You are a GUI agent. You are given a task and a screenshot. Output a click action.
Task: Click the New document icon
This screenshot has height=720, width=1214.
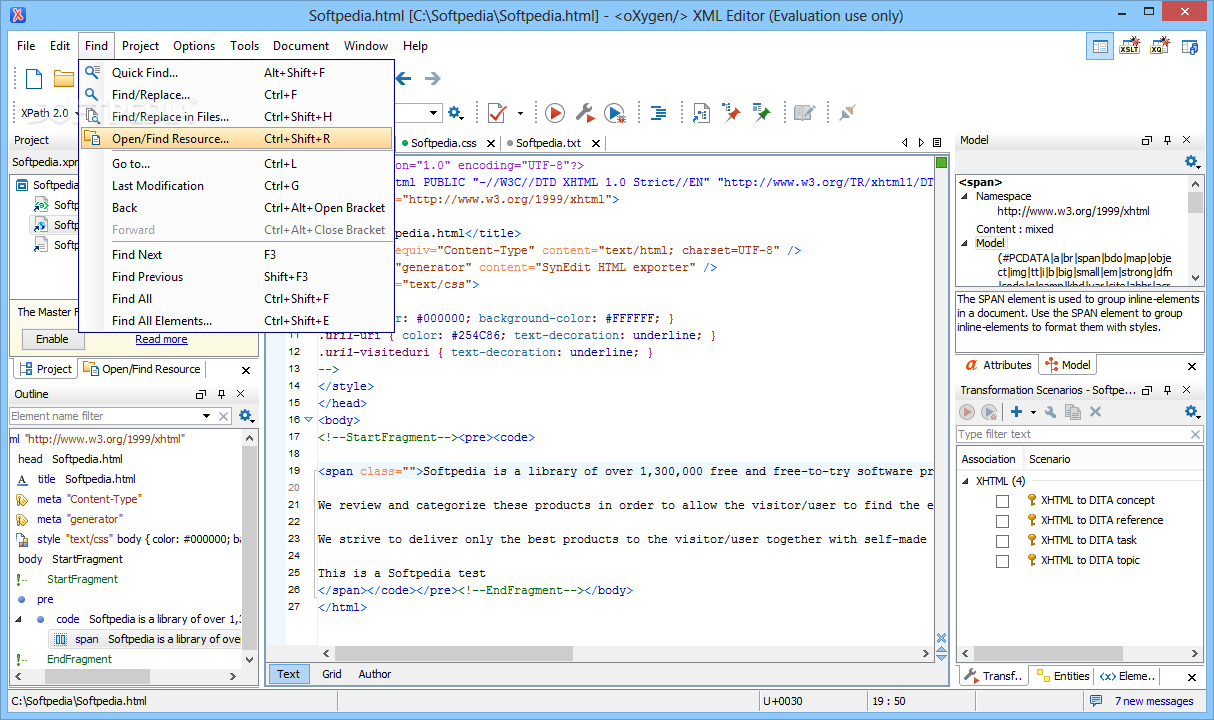tap(34, 79)
